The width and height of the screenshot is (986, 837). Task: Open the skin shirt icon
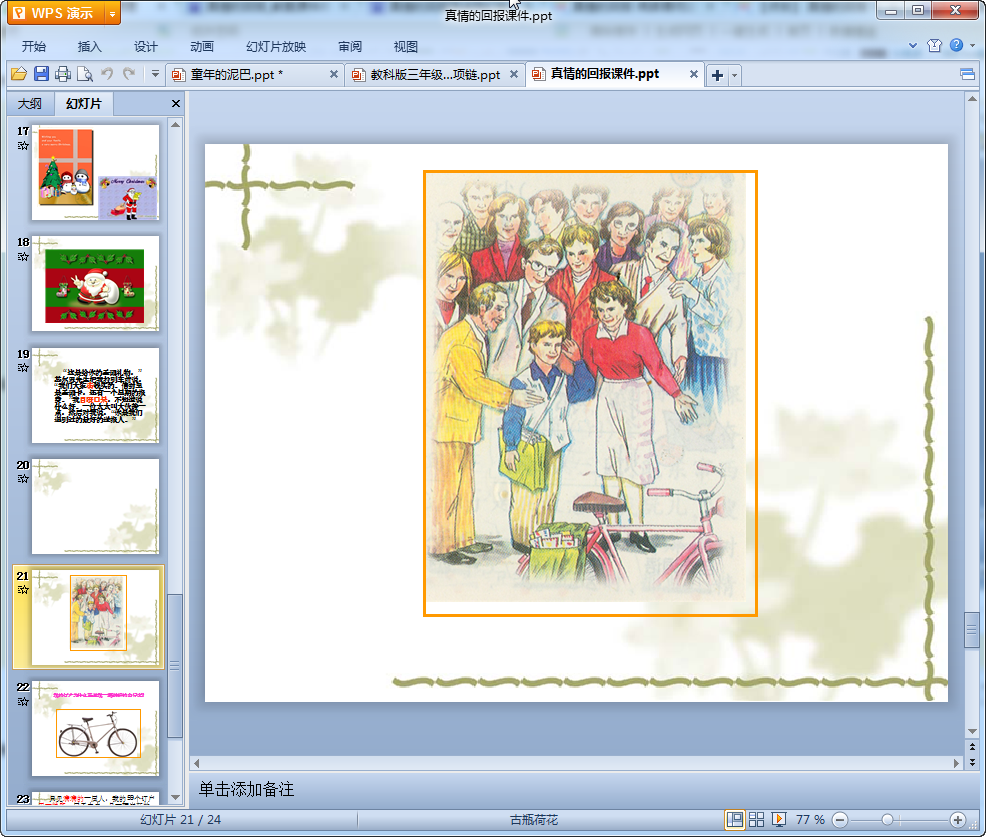(x=934, y=45)
